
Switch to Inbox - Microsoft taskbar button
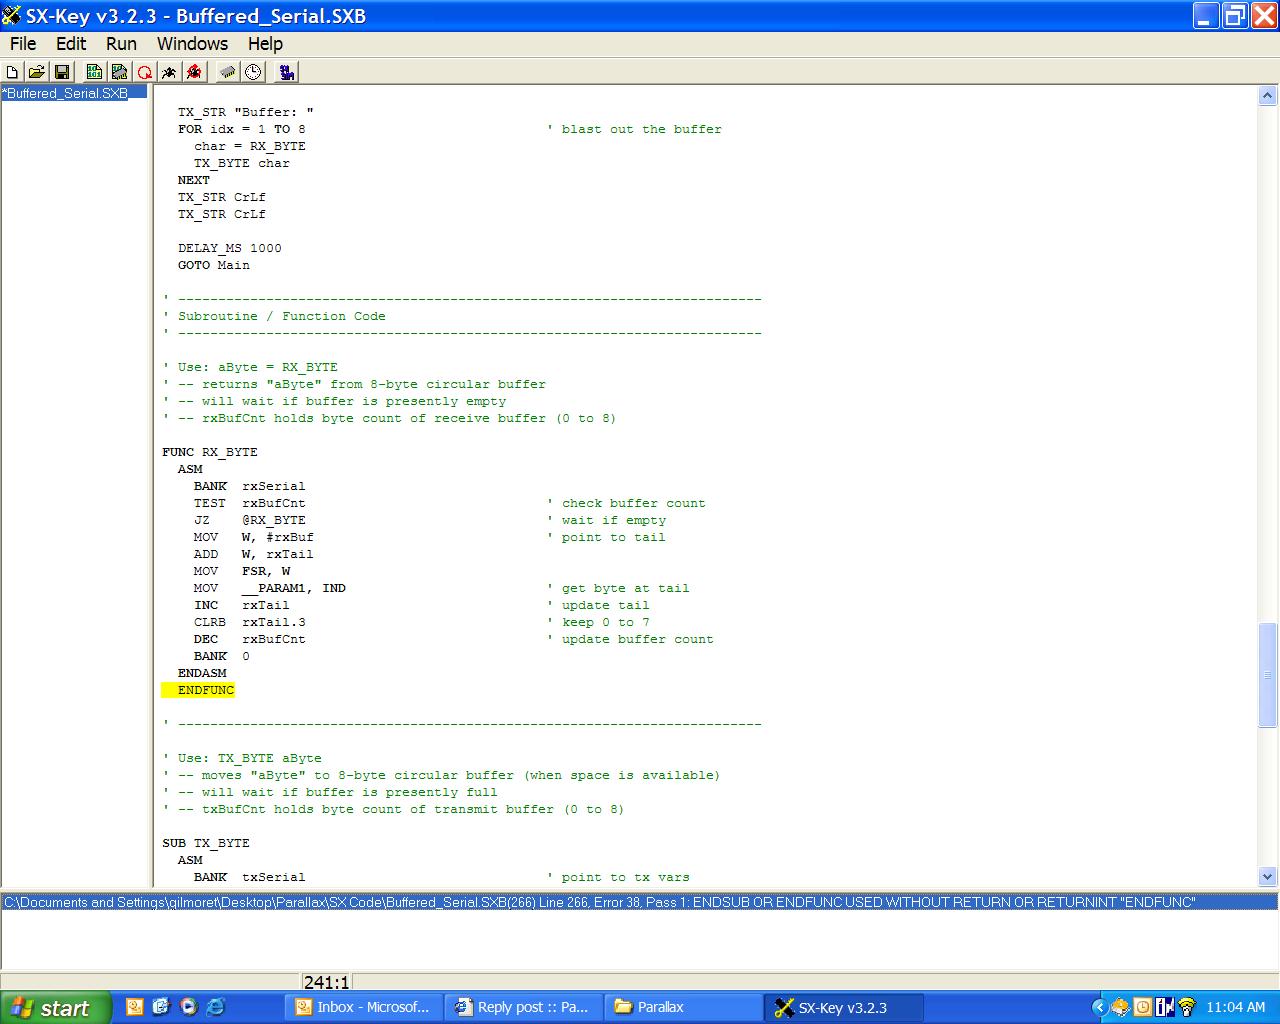tap(362, 1007)
